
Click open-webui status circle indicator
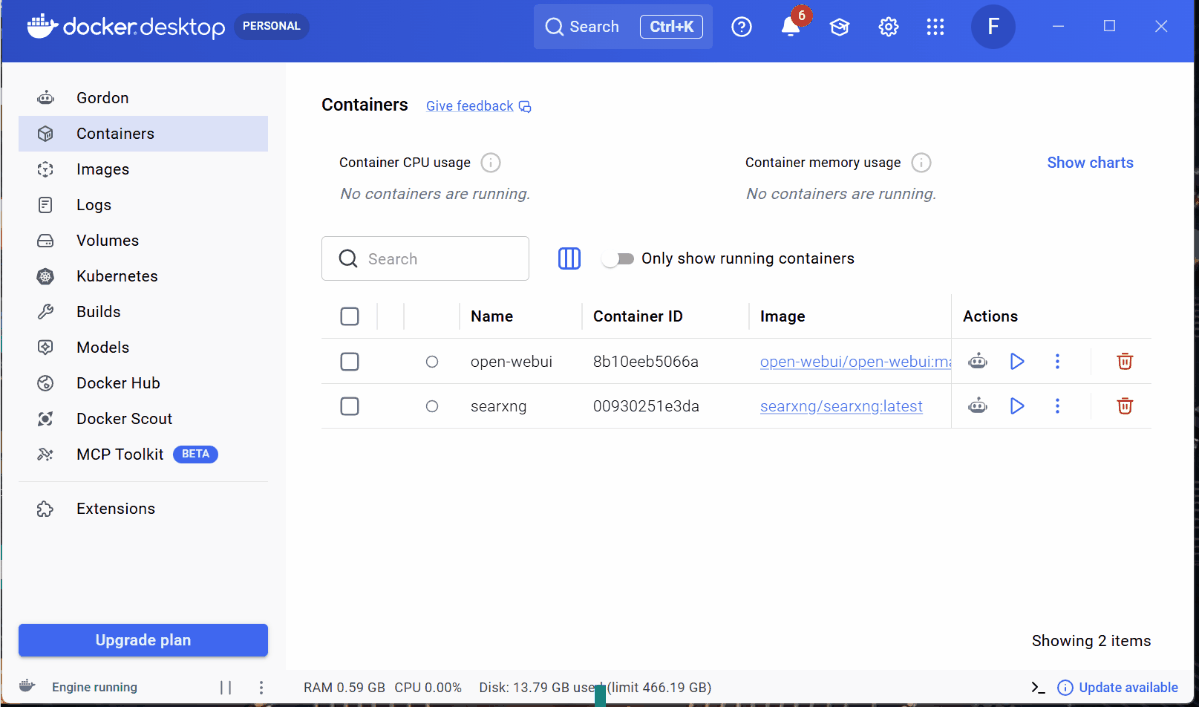point(432,362)
